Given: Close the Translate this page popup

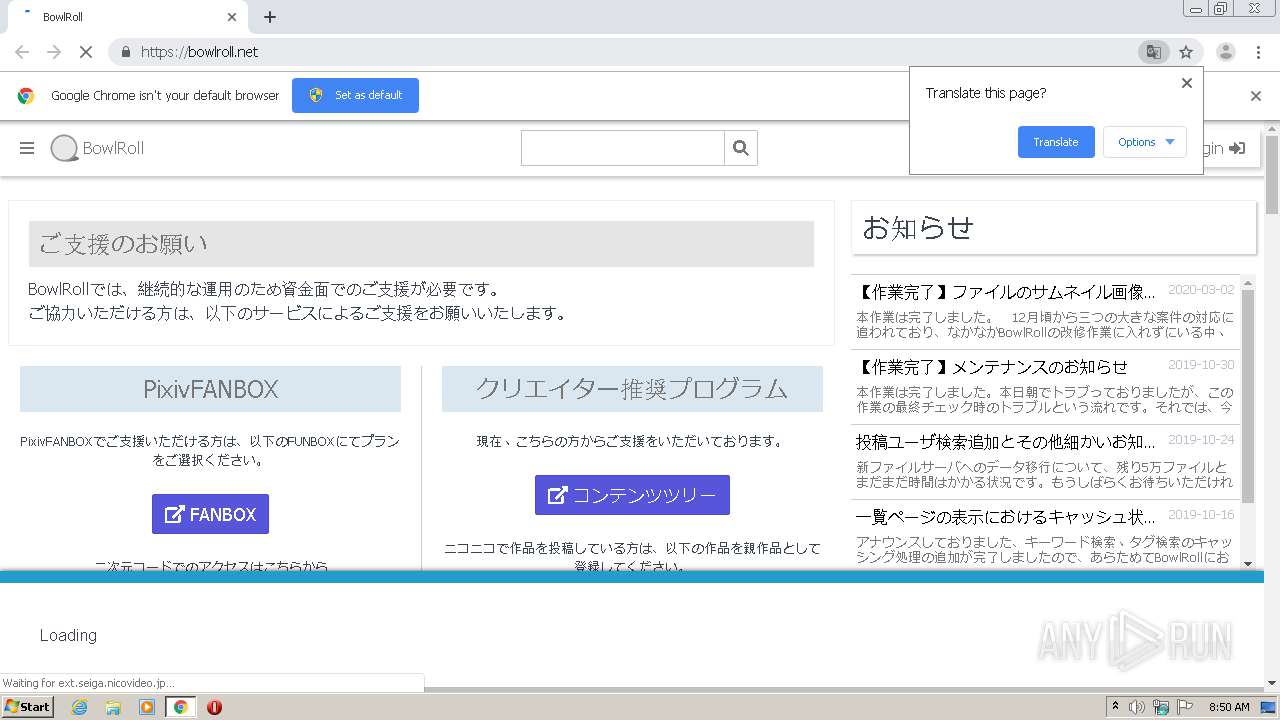Looking at the screenshot, I should coord(1187,83).
